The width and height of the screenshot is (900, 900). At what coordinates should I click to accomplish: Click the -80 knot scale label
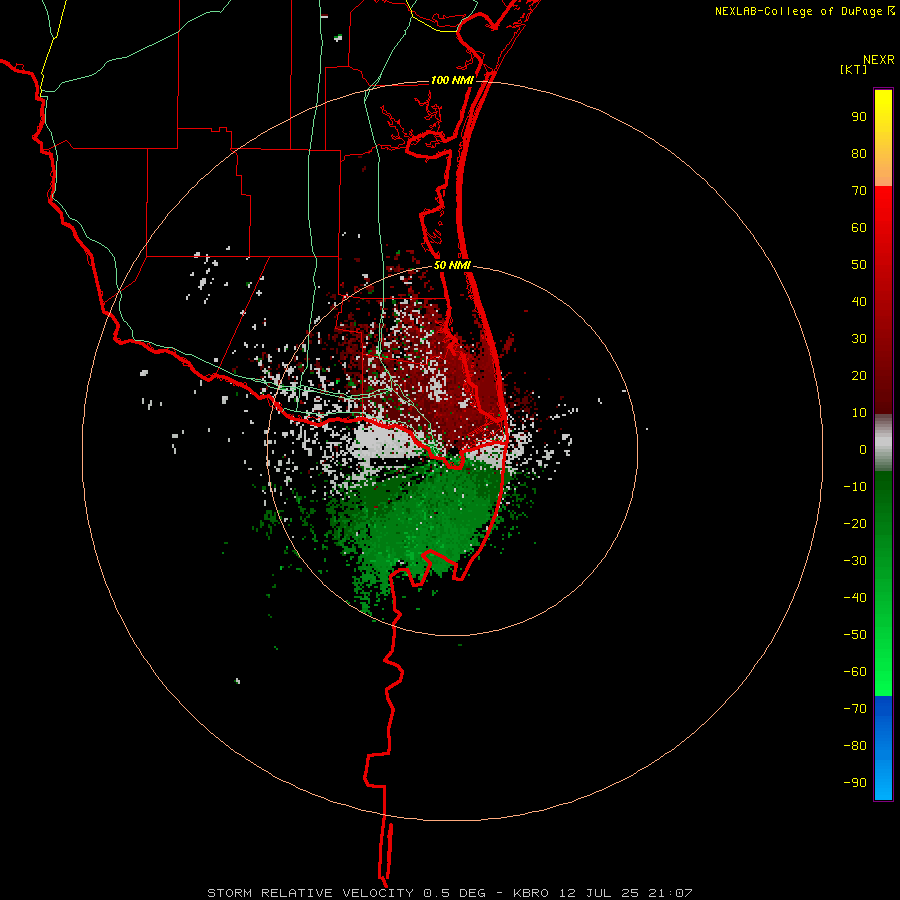coord(855,746)
